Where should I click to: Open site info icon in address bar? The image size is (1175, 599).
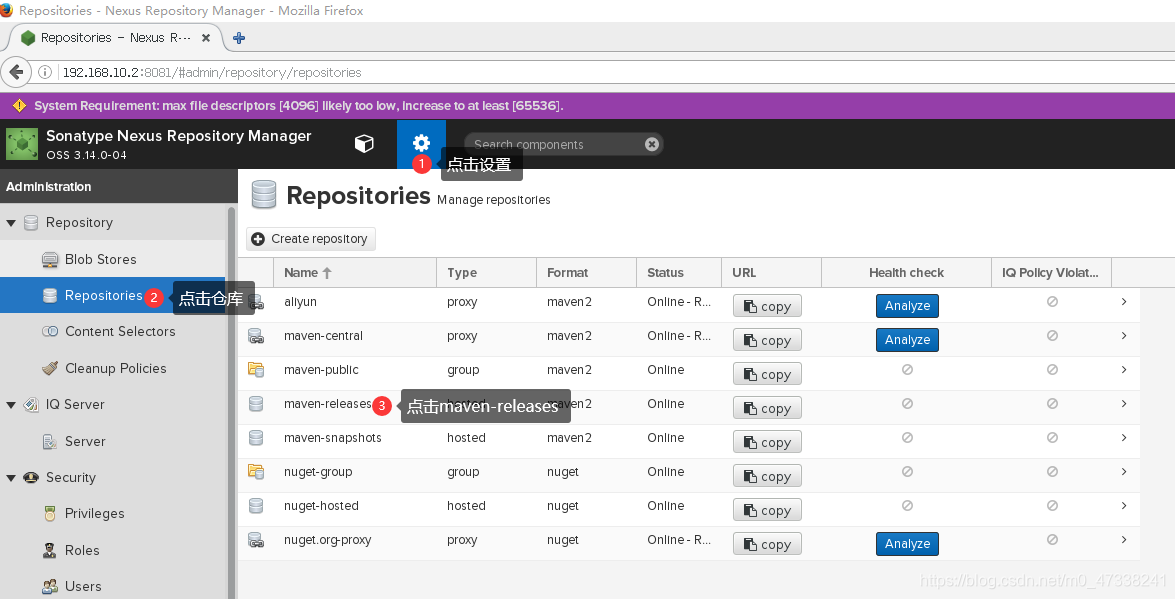[x=45, y=73]
